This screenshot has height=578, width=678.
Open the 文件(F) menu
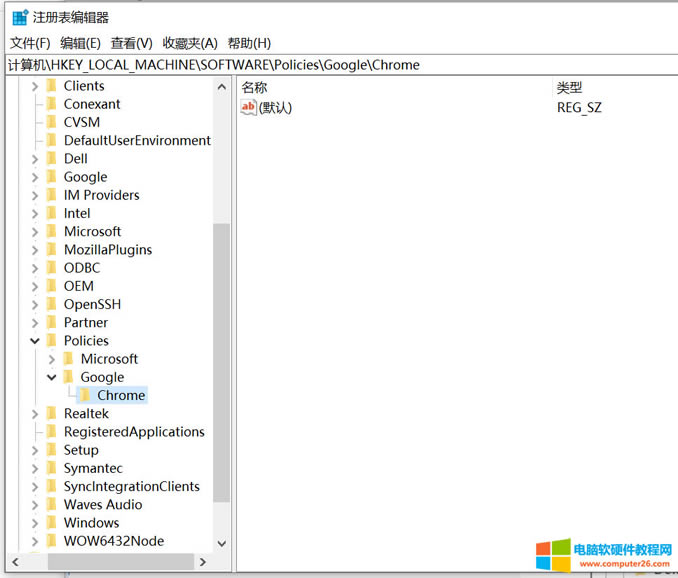(x=30, y=43)
